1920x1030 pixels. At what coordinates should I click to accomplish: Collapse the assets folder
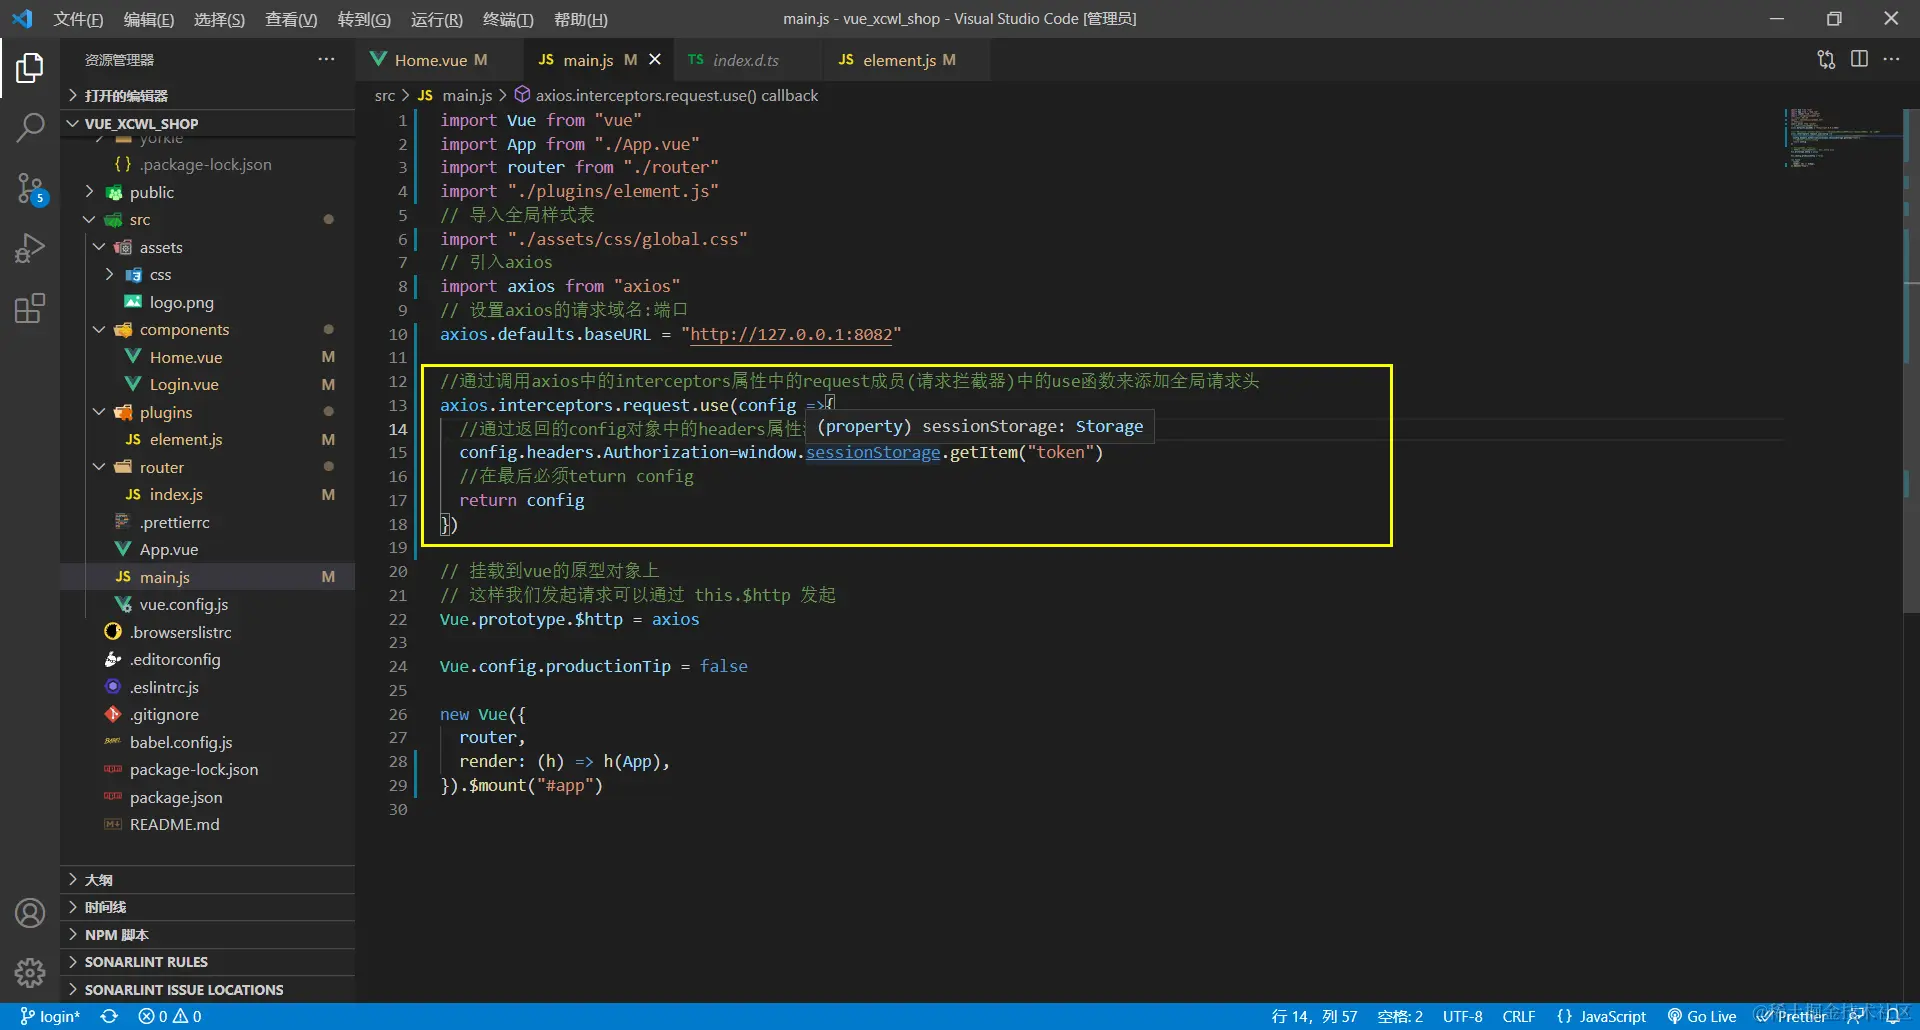click(x=160, y=247)
